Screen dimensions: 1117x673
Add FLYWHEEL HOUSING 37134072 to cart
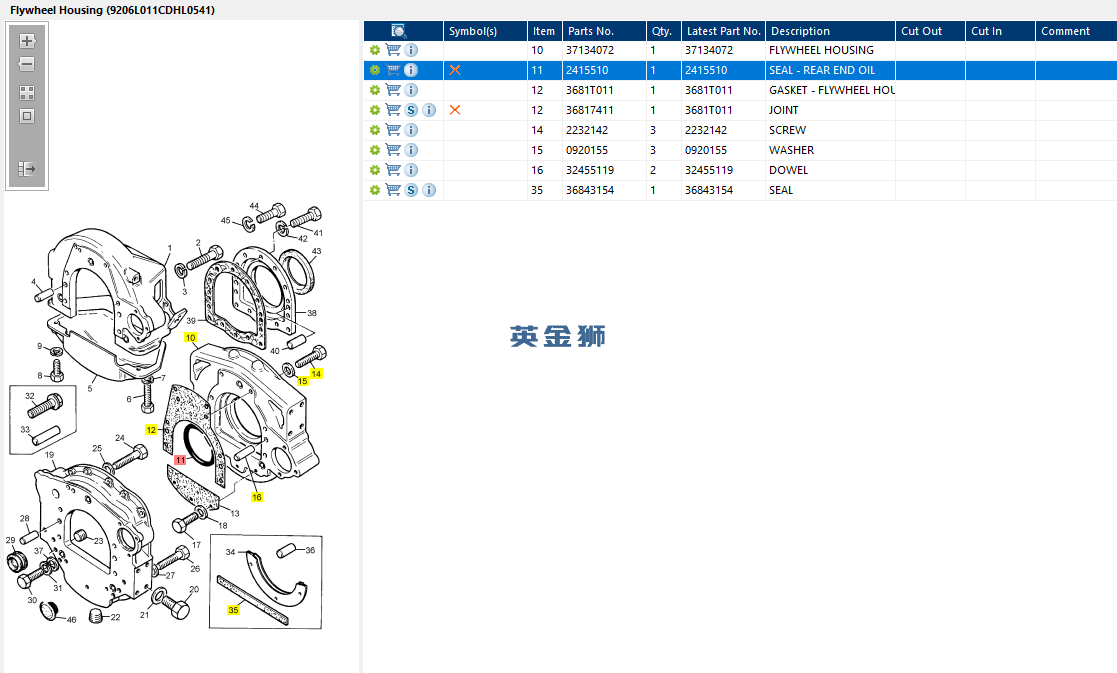click(x=393, y=50)
